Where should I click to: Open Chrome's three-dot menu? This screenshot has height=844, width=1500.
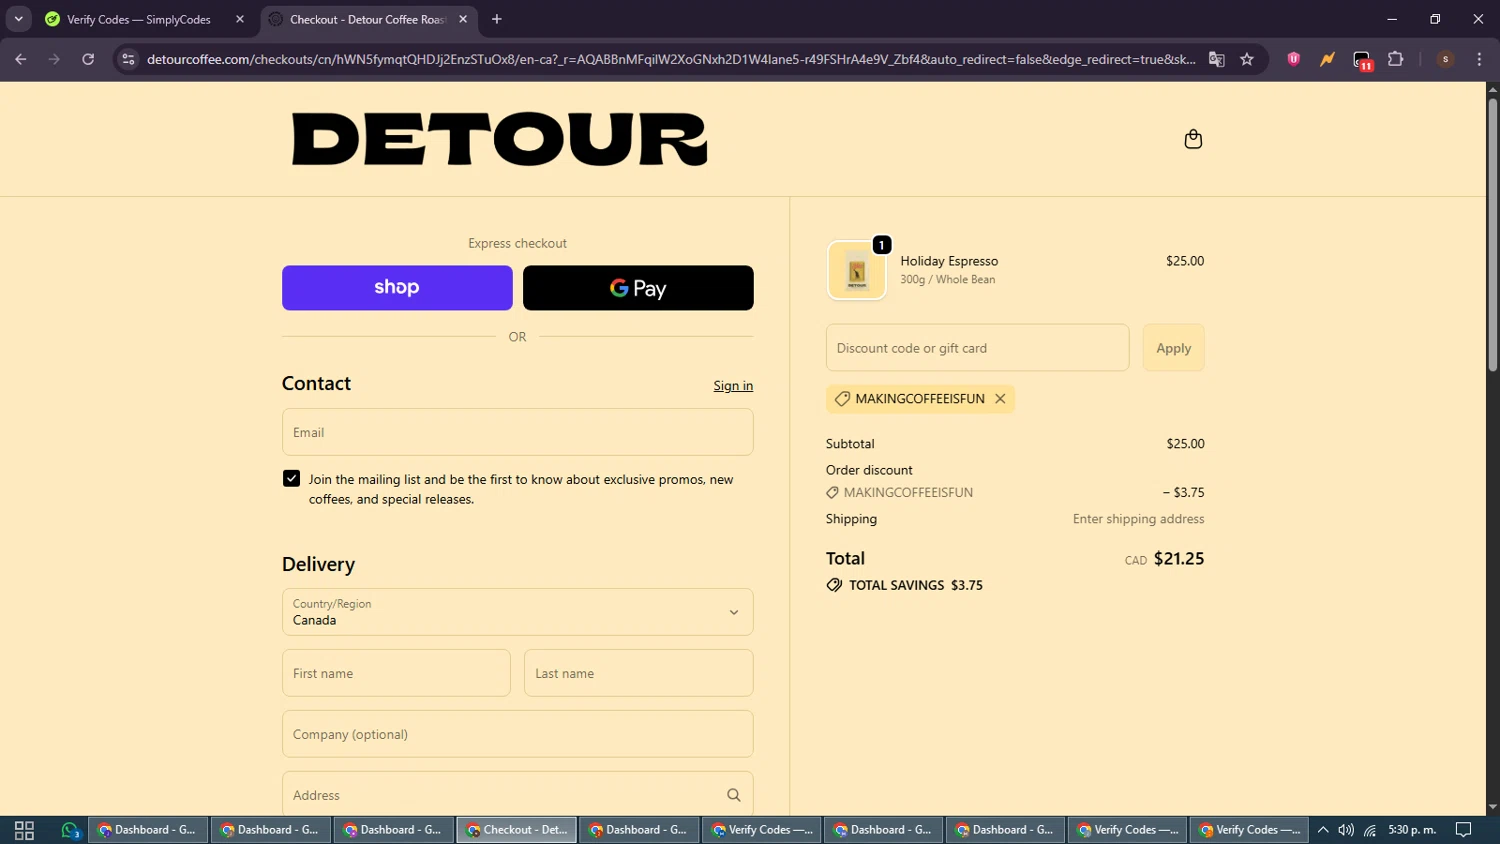[x=1479, y=59]
